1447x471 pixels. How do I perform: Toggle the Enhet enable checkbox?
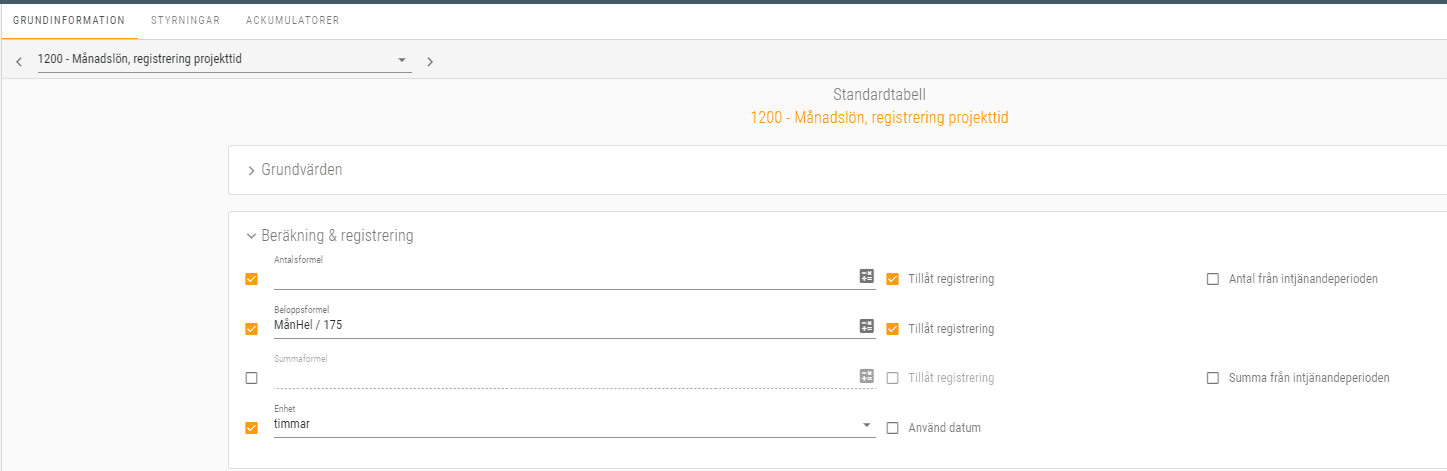pyautogui.click(x=251, y=428)
